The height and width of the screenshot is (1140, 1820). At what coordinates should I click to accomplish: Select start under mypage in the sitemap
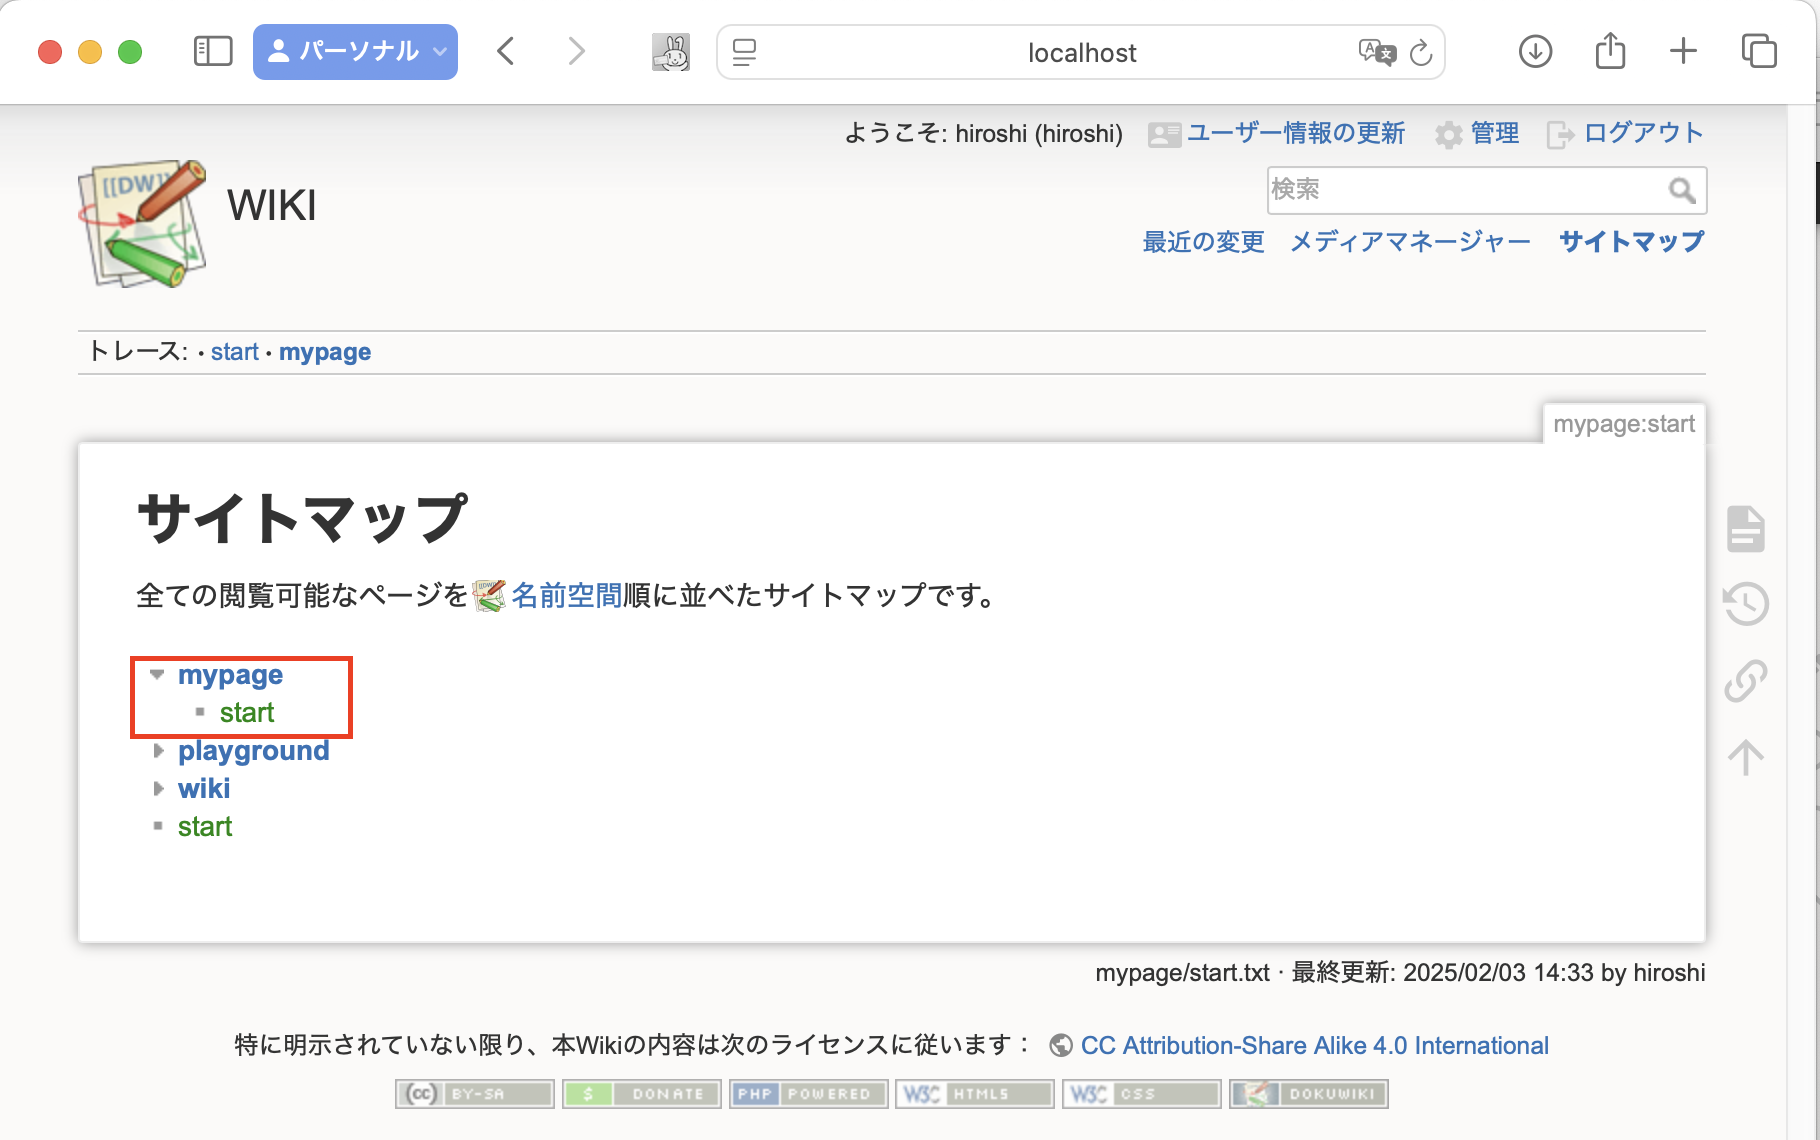(248, 712)
